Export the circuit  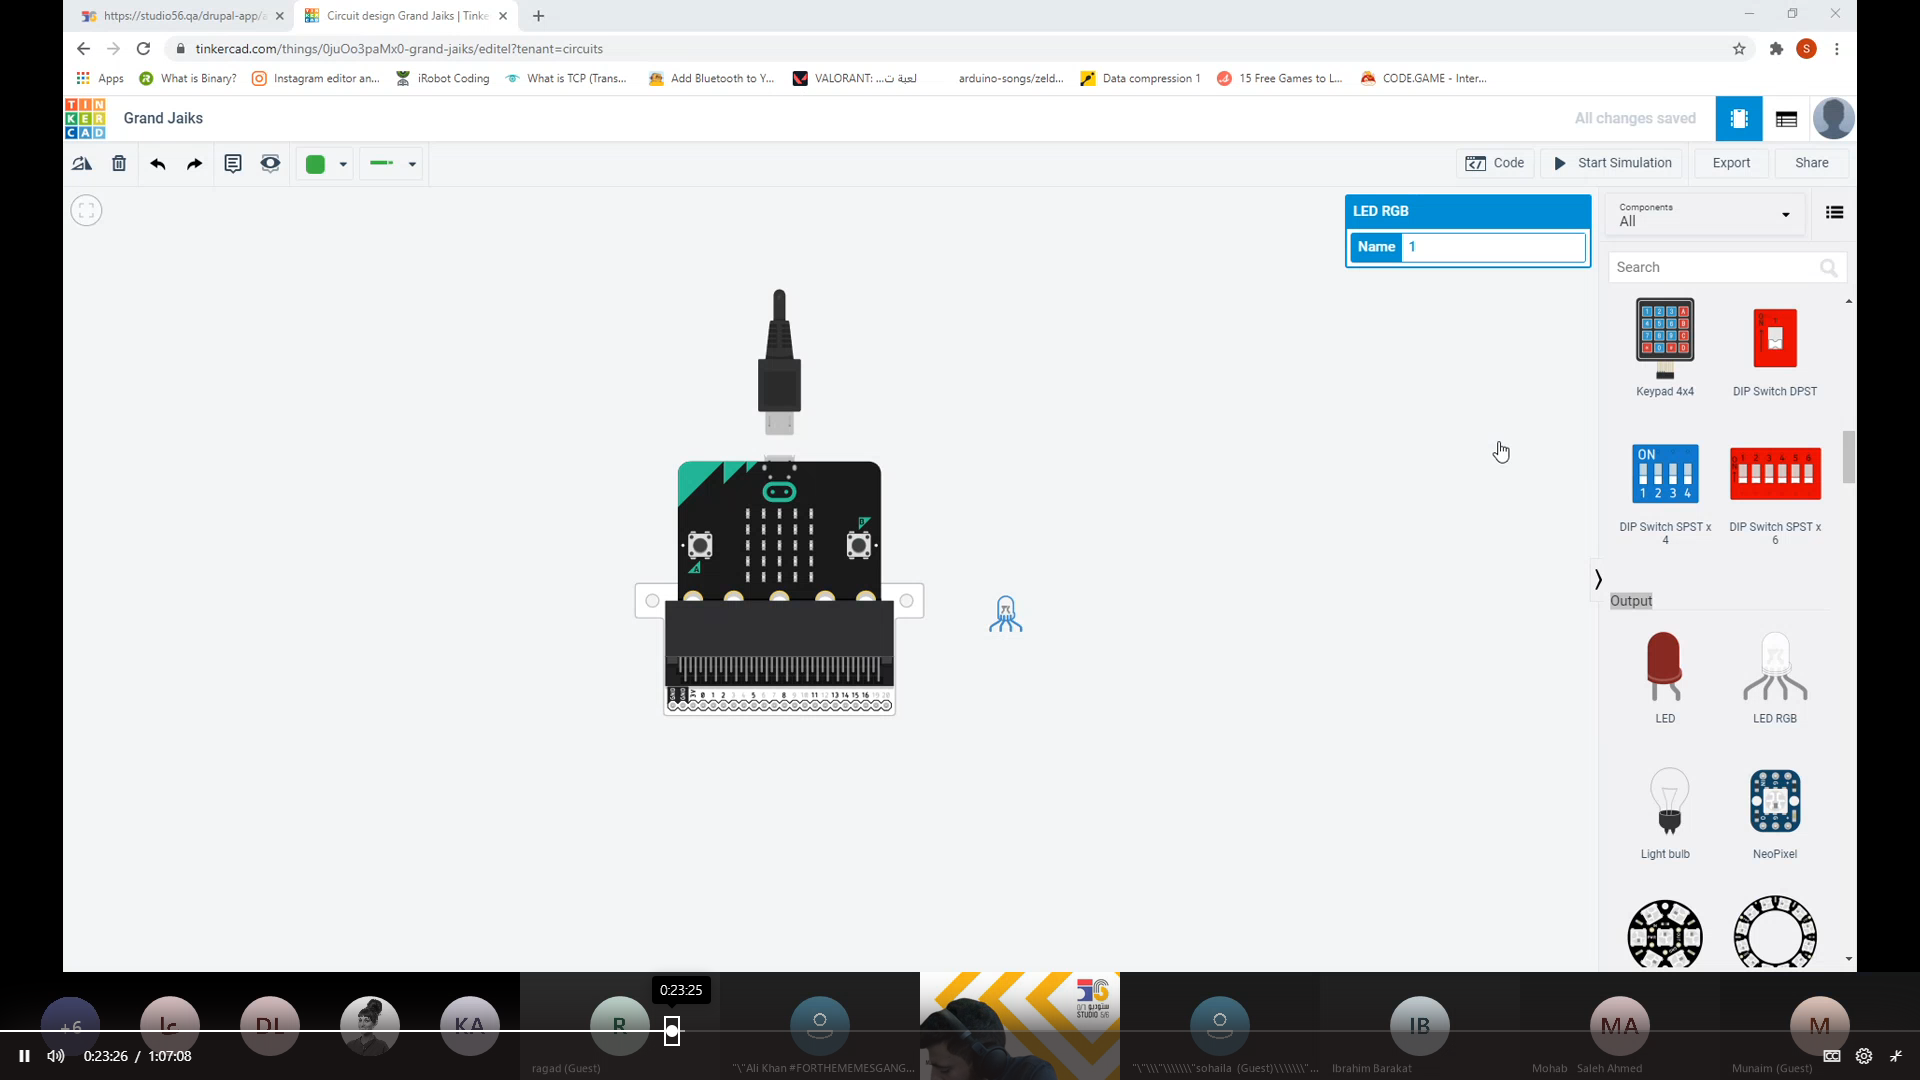(1731, 163)
